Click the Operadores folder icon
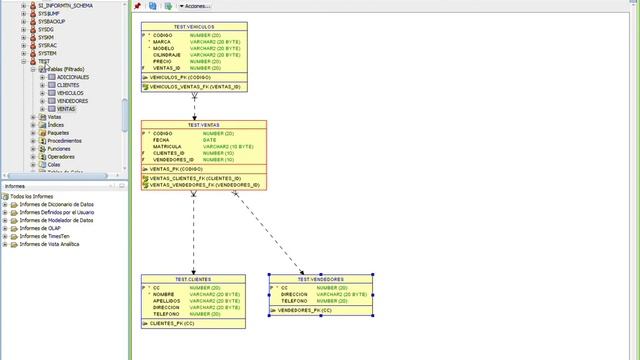Image resolution: width=640 pixels, height=360 pixels. click(x=42, y=156)
